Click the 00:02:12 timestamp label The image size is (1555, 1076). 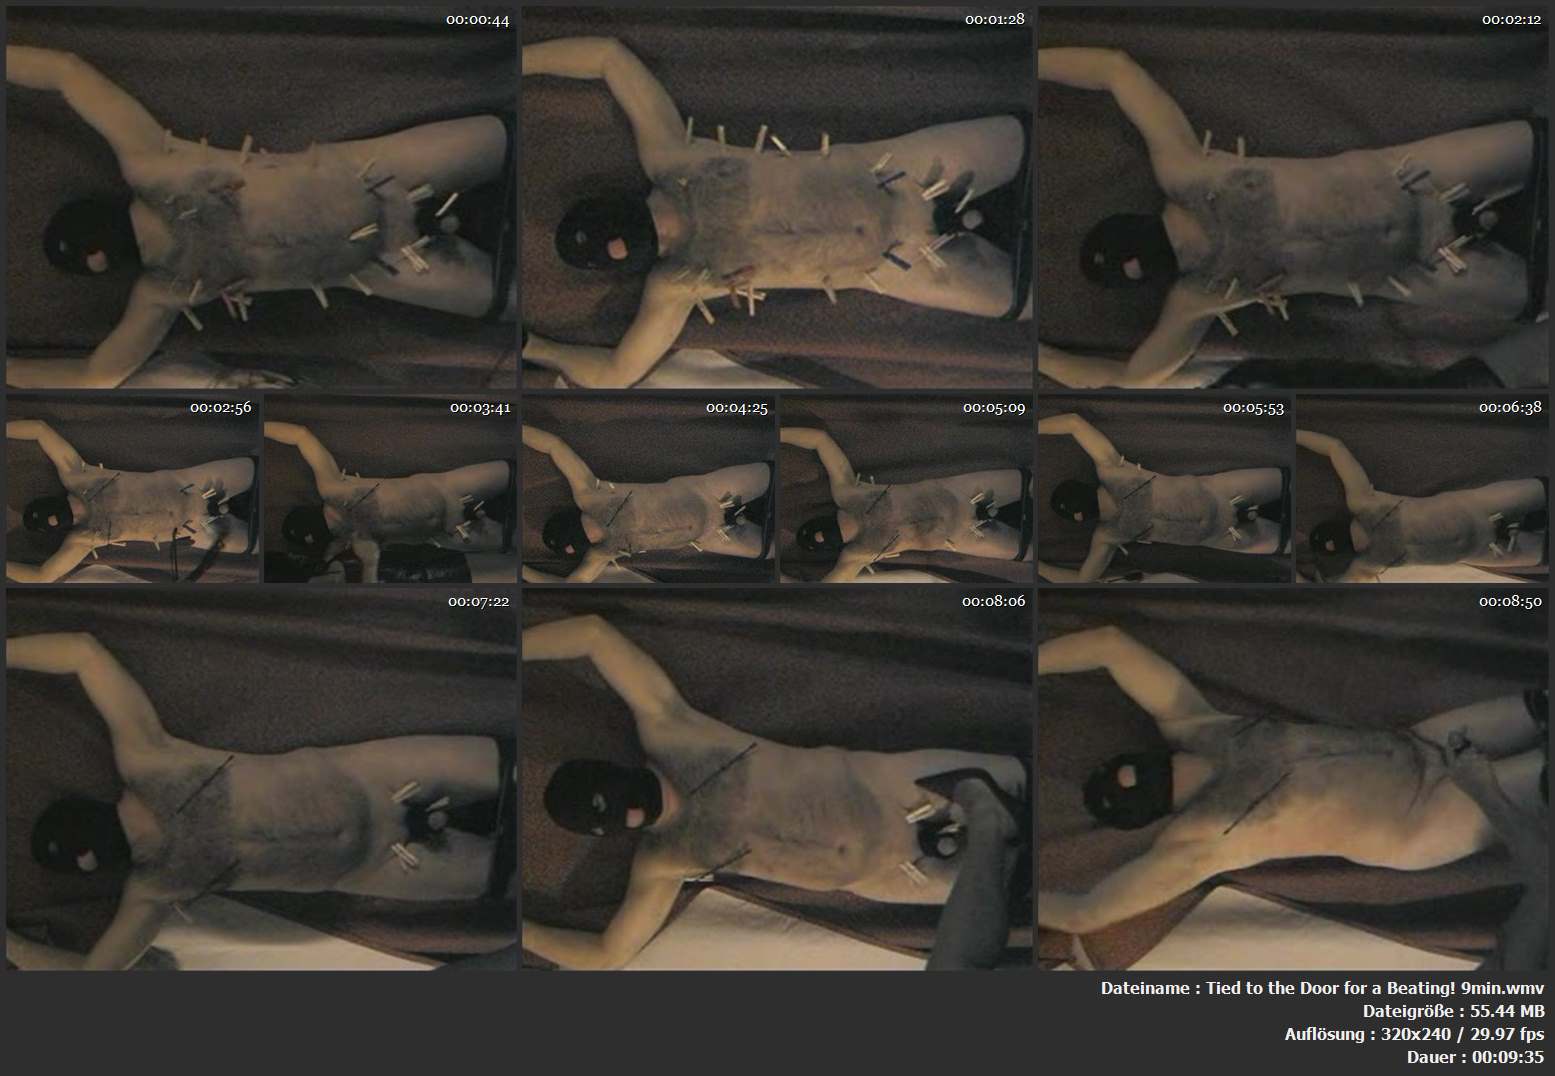(x=1511, y=20)
